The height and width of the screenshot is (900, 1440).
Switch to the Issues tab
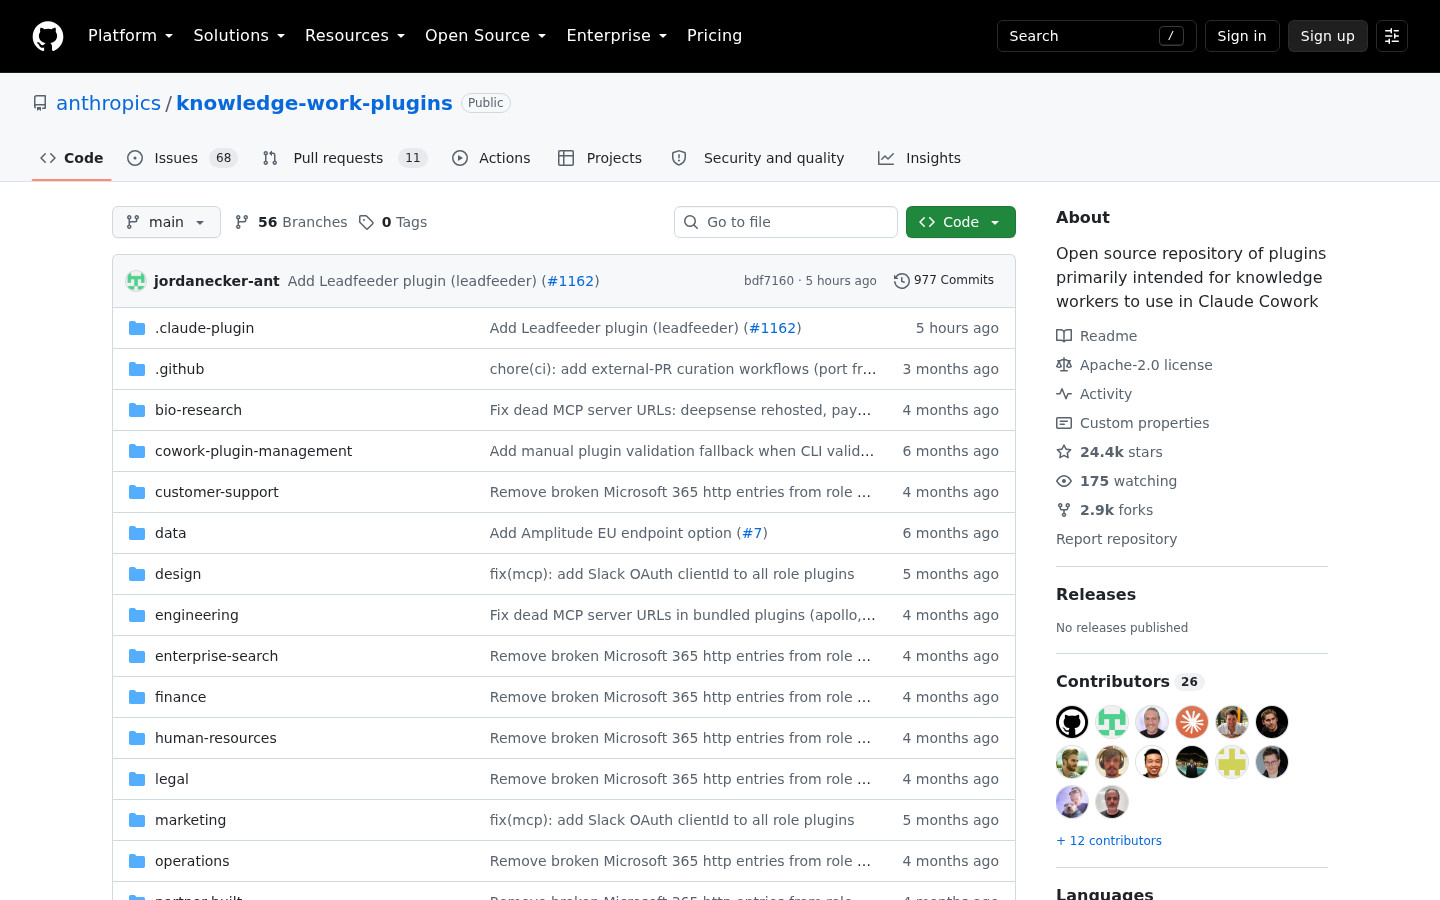[182, 158]
